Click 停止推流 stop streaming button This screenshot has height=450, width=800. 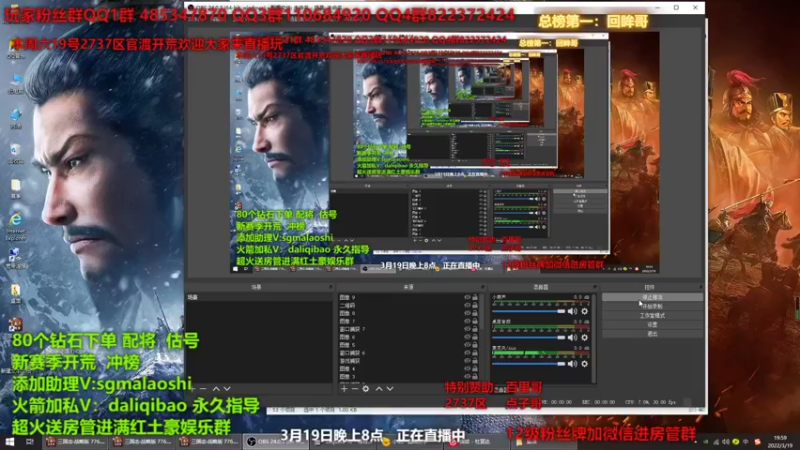click(652, 297)
